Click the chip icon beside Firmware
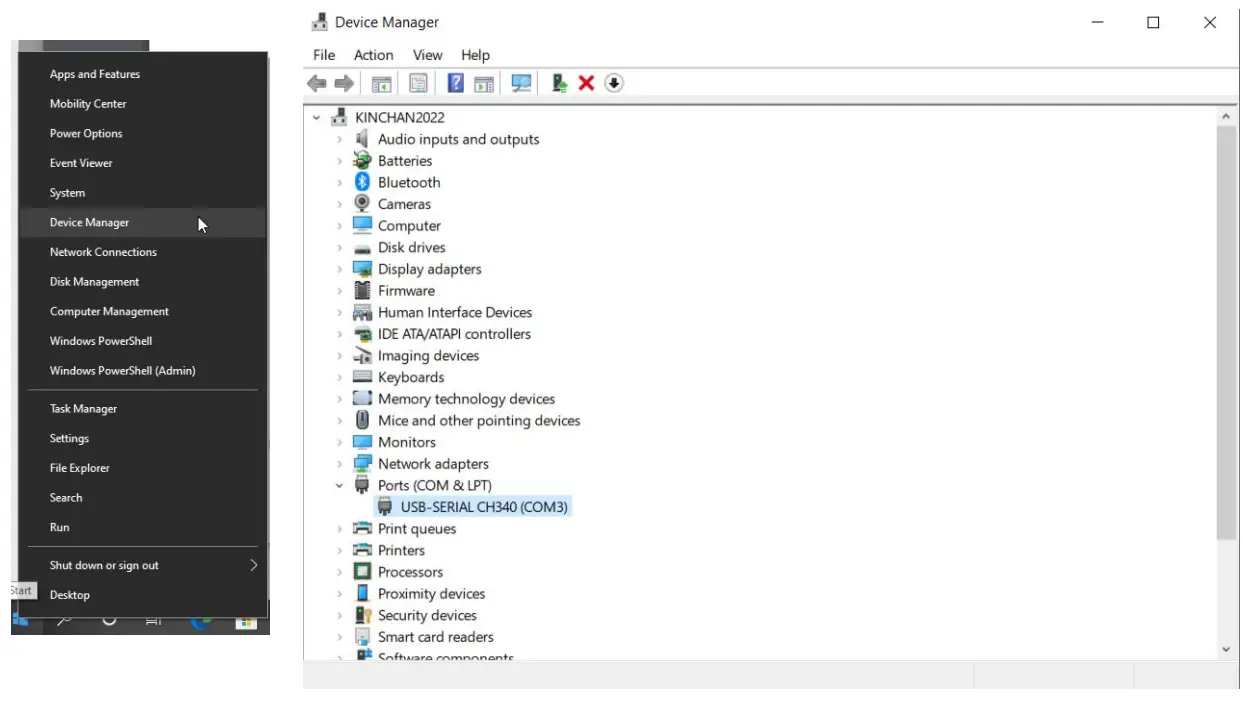Image resolution: width=1243 pixels, height=701 pixels. pyautogui.click(x=362, y=291)
